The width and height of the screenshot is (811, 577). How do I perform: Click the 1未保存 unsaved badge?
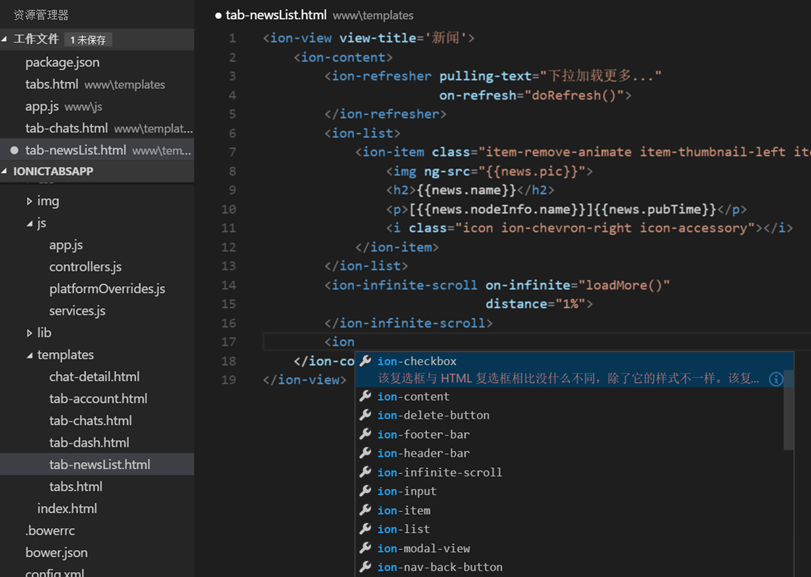(88, 40)
